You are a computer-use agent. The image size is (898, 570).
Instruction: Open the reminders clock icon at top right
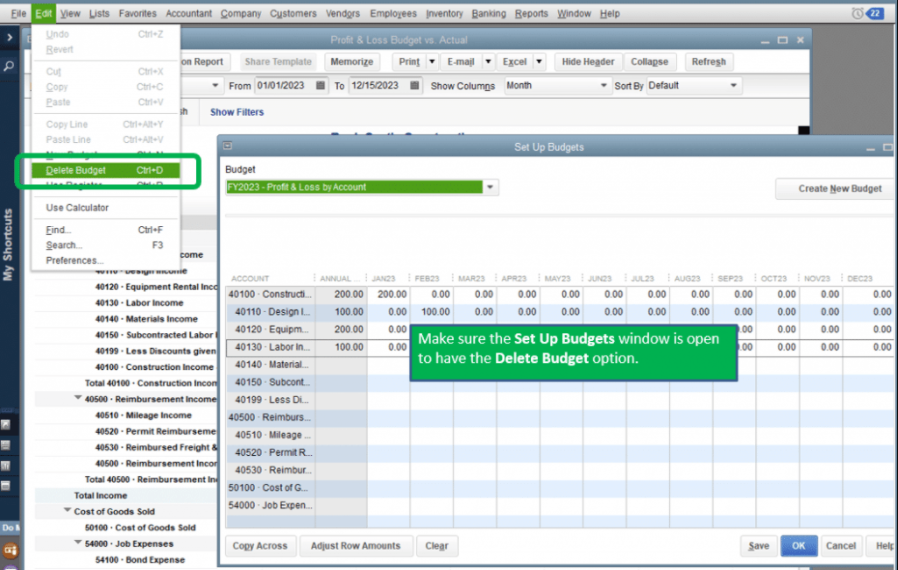point(857,13)
